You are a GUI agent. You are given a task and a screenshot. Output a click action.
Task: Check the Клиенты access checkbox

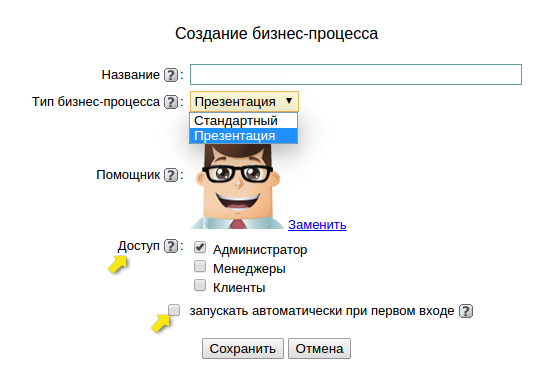tap(200, 285)
